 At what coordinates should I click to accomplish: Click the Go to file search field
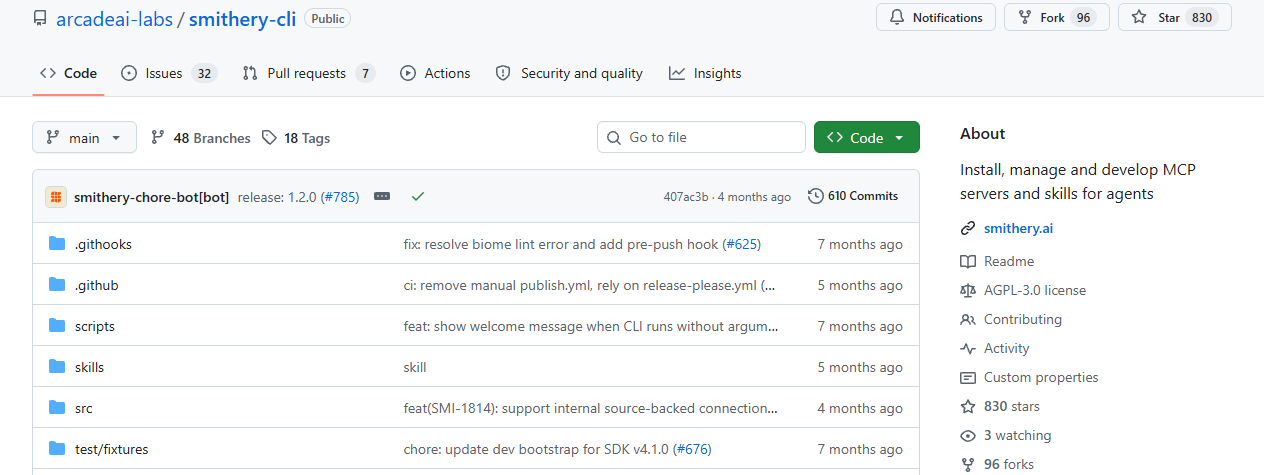pyautogui.click(x=702, y=138)
